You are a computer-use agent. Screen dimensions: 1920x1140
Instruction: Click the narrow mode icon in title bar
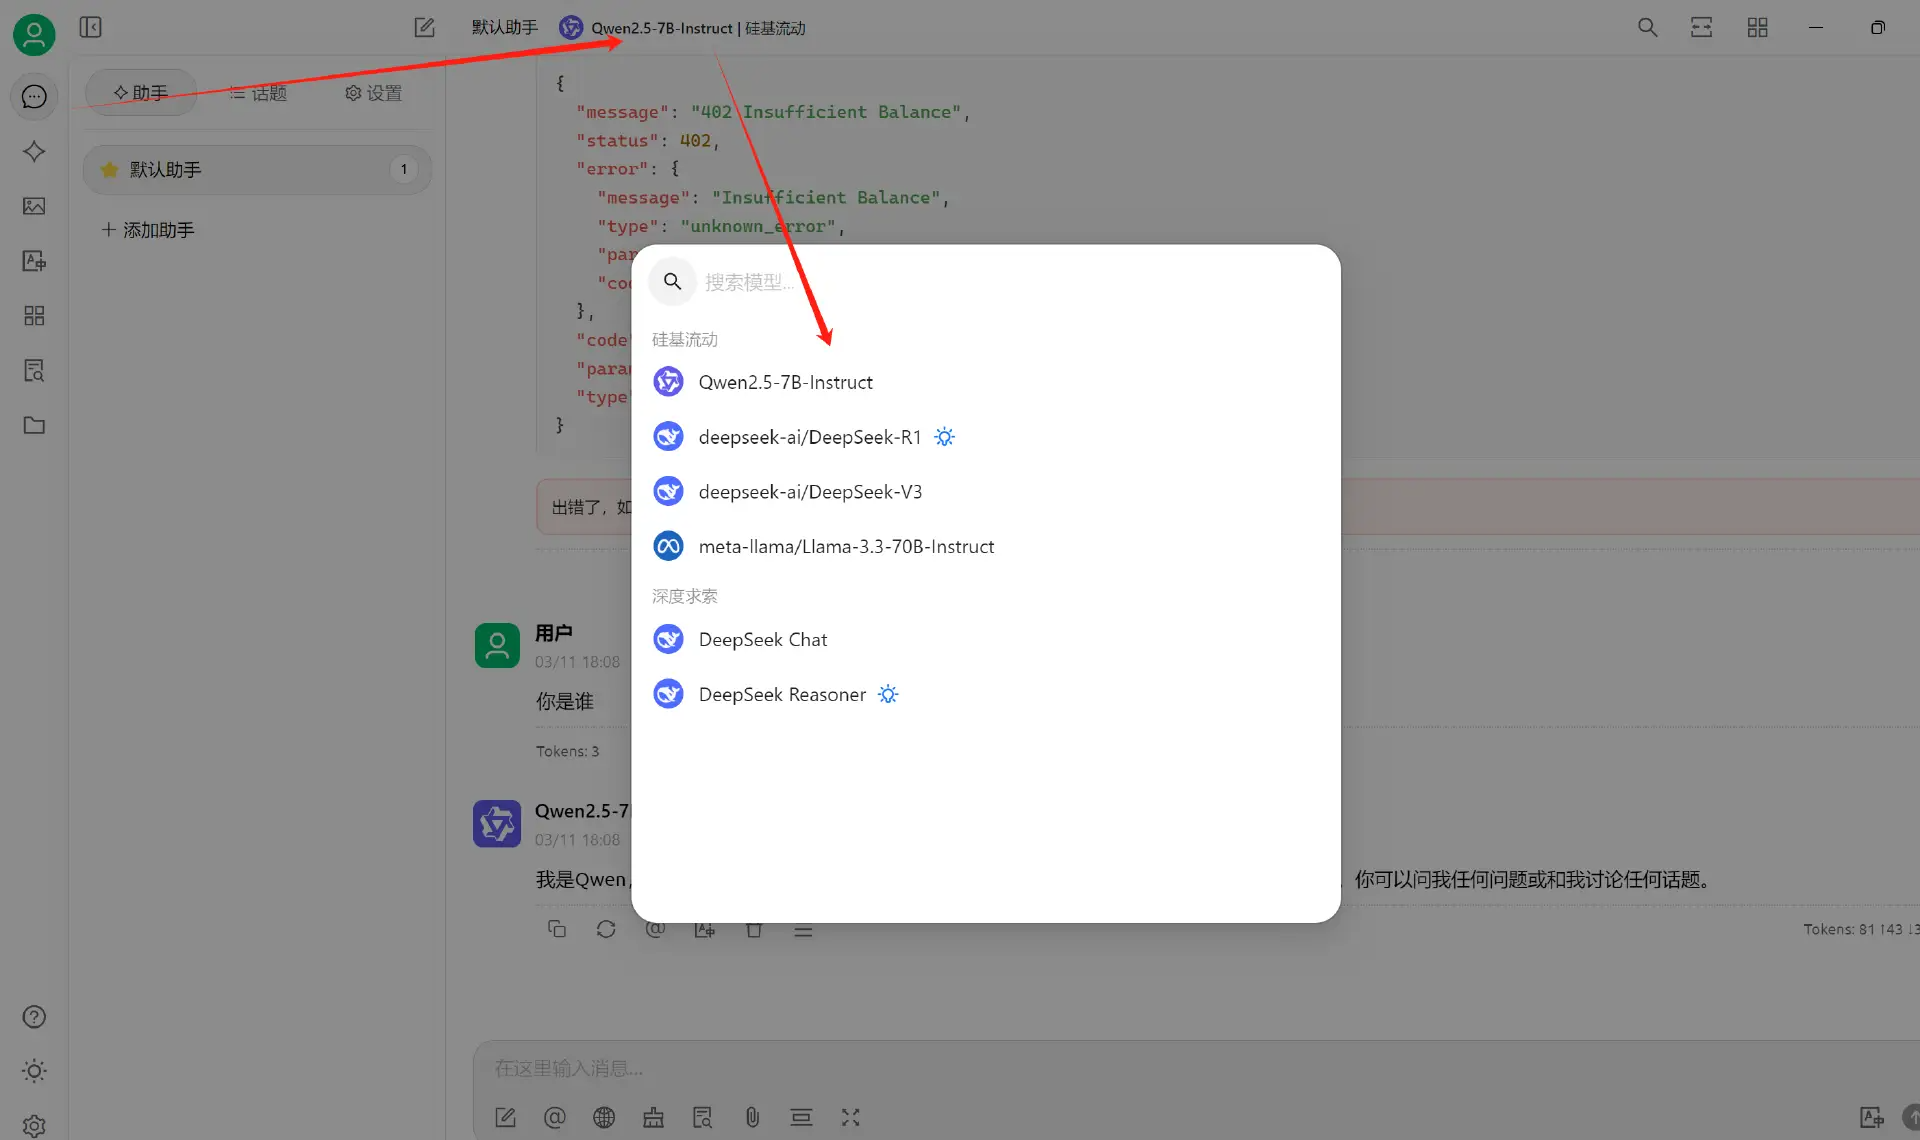(x=1701, y=27)
